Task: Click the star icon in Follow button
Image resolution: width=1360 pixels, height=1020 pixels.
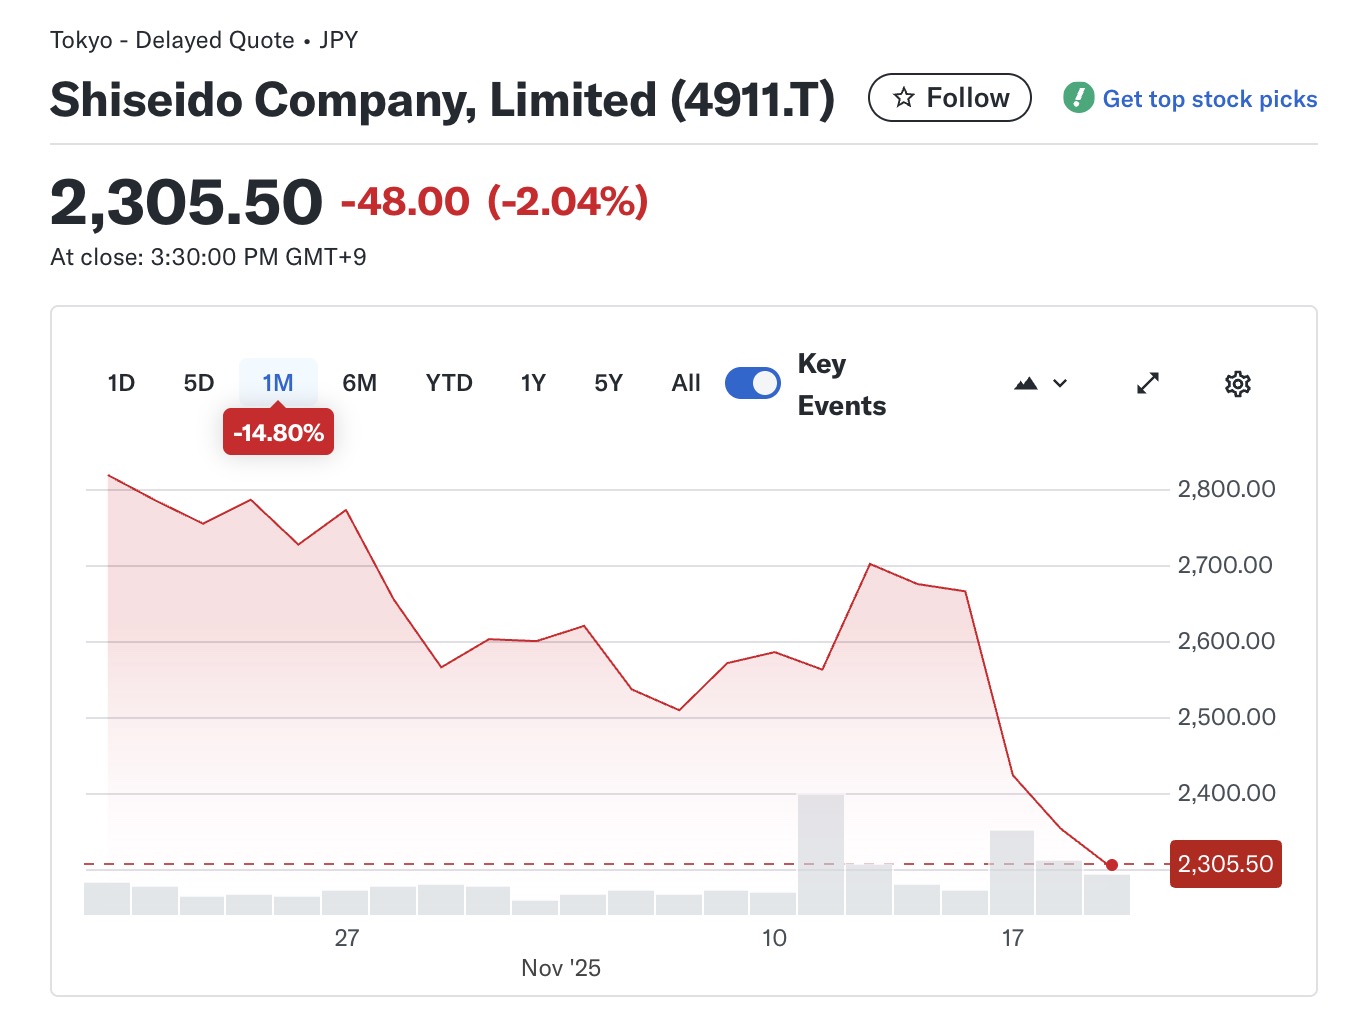Action: (904, 98)
